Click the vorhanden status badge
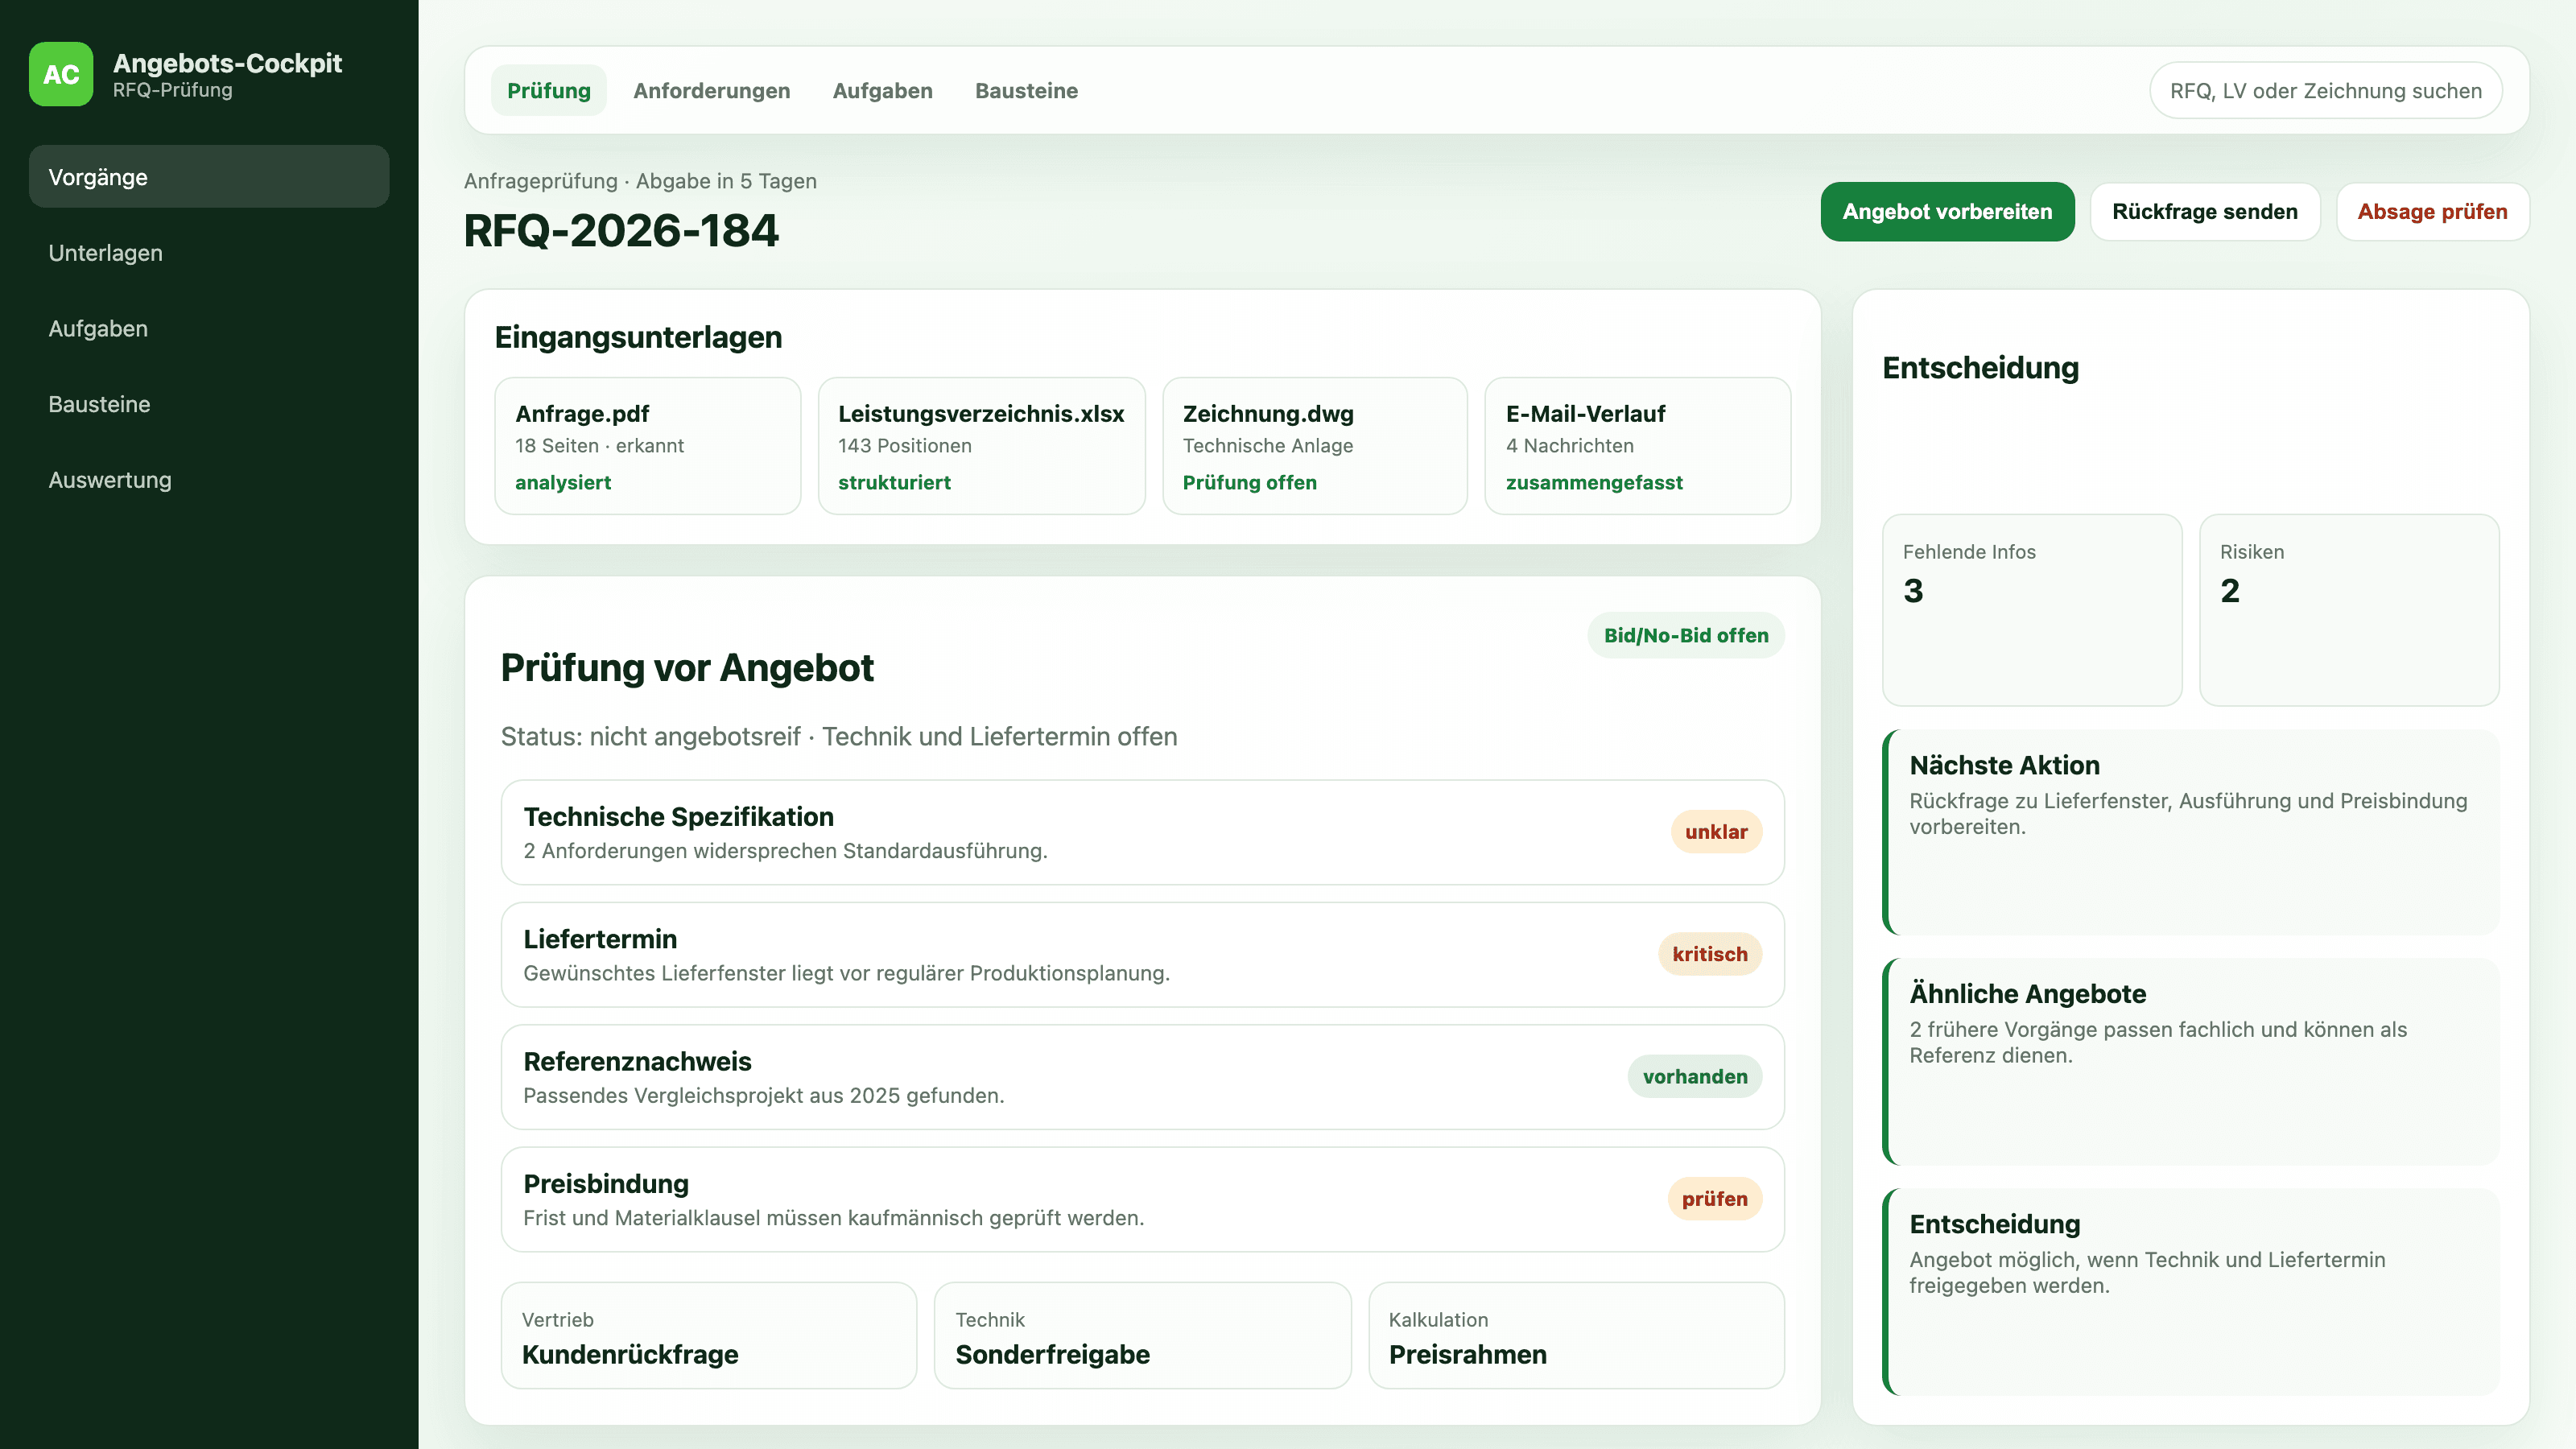2576x1449 pixels. 1694,1077
